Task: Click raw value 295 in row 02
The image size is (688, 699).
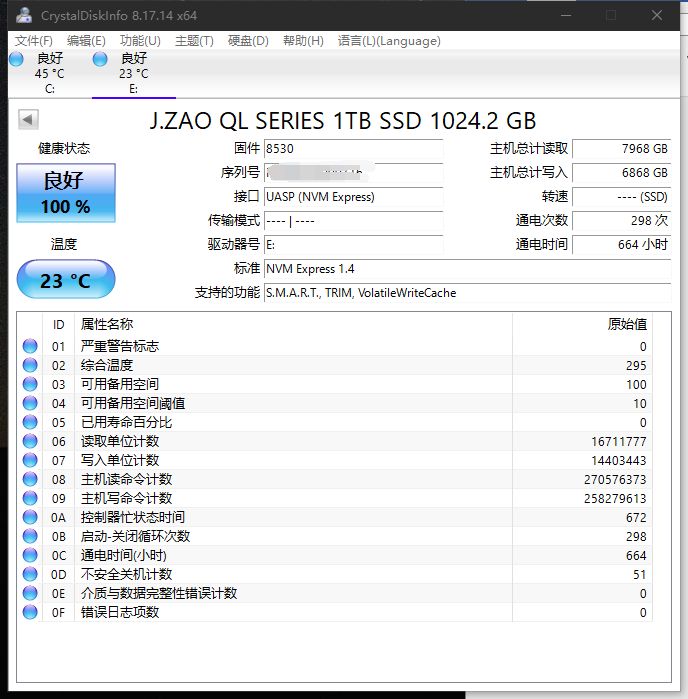Action: (636, 366)
